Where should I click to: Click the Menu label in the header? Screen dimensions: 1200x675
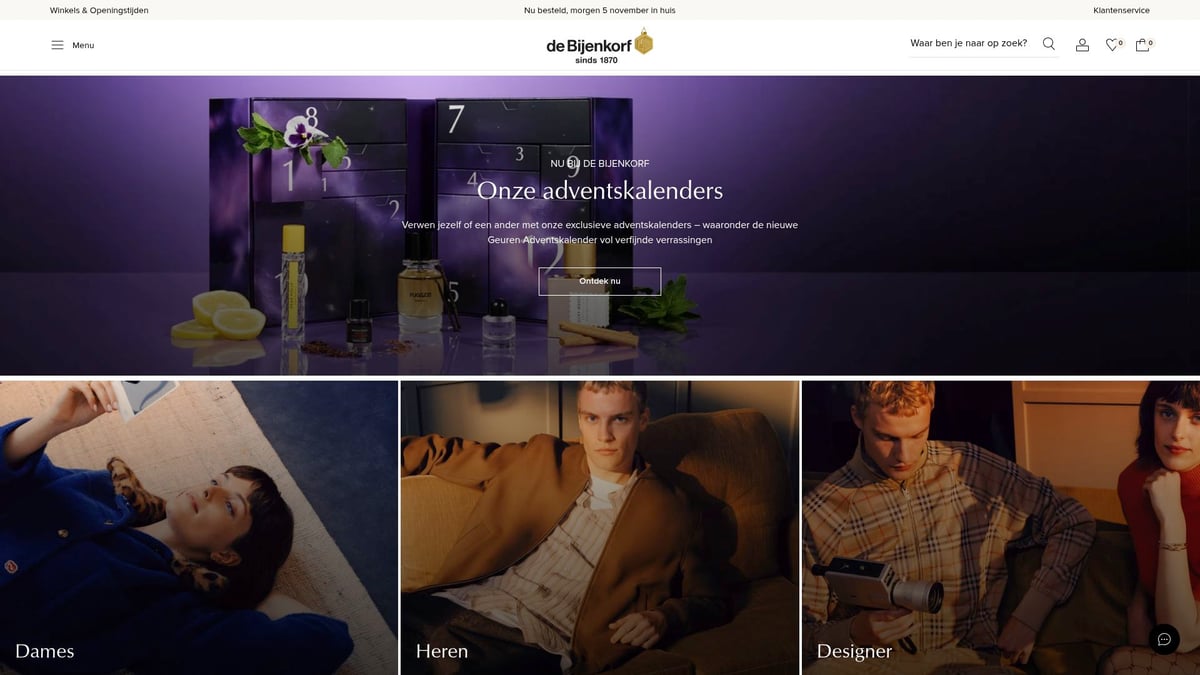(x=83, y=45)
